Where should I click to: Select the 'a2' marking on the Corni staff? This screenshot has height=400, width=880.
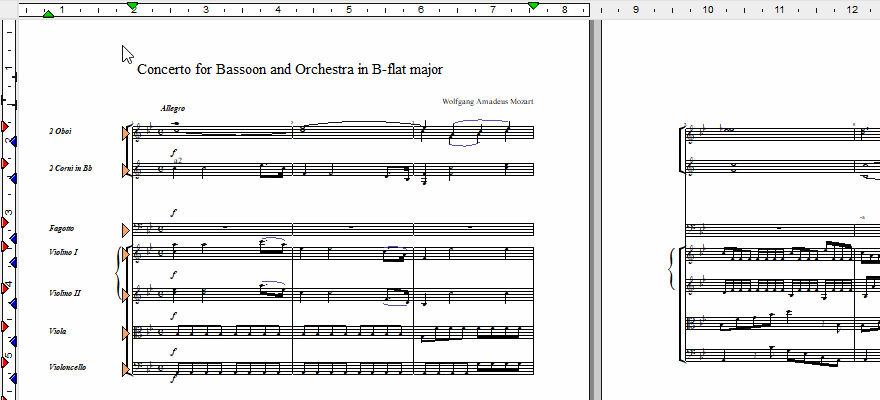(178, 160)
